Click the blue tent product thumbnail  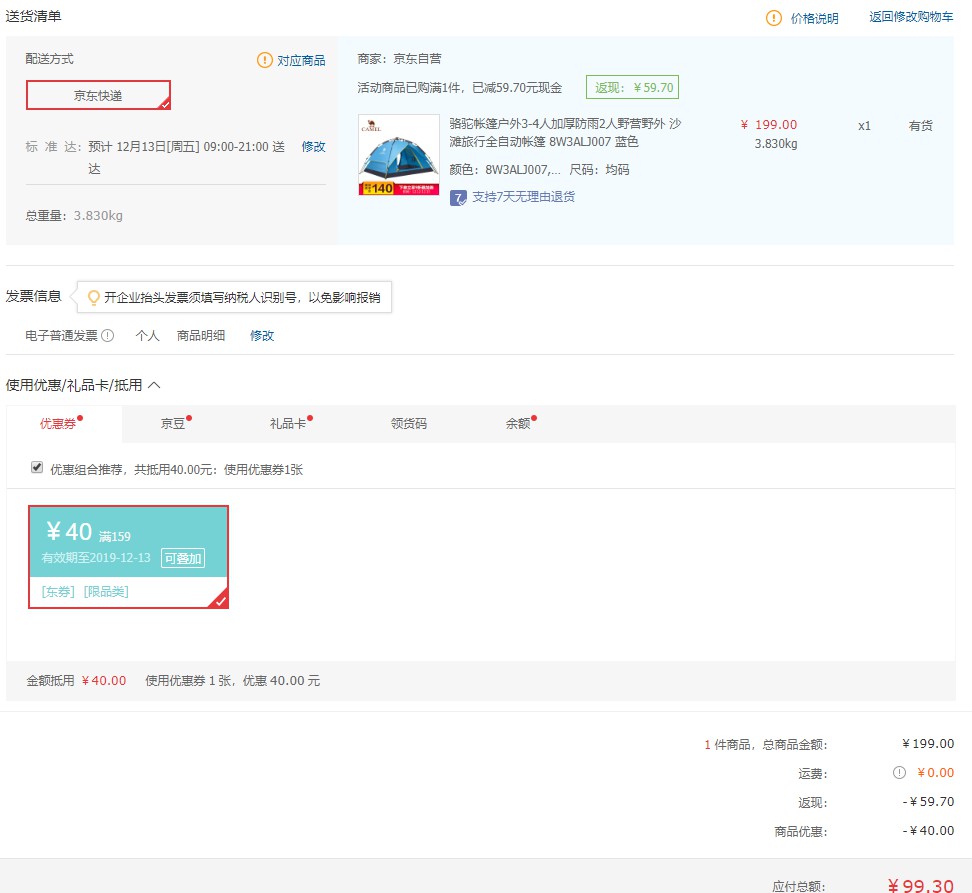[x=399, y=155]
